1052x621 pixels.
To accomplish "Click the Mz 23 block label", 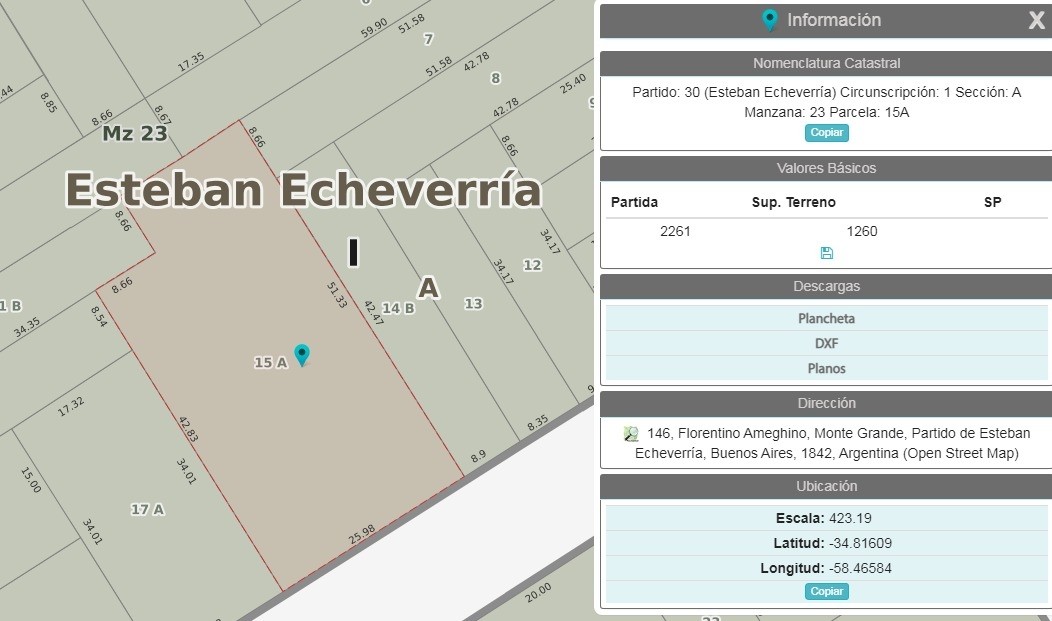I will [x=135, y=133].
